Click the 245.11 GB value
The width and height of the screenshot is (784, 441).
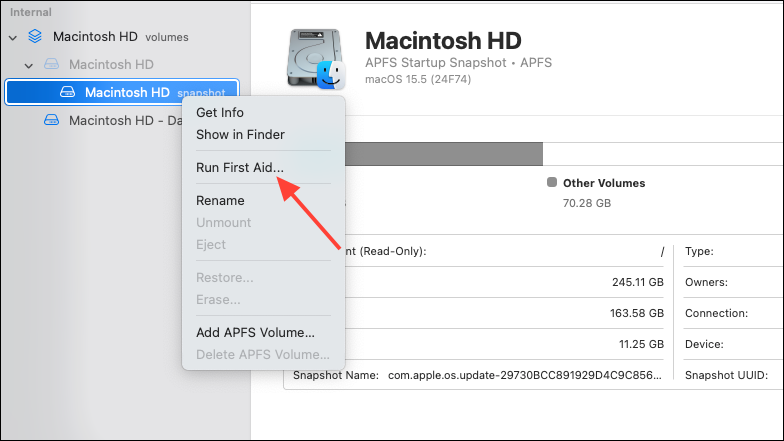coord(638,282)
